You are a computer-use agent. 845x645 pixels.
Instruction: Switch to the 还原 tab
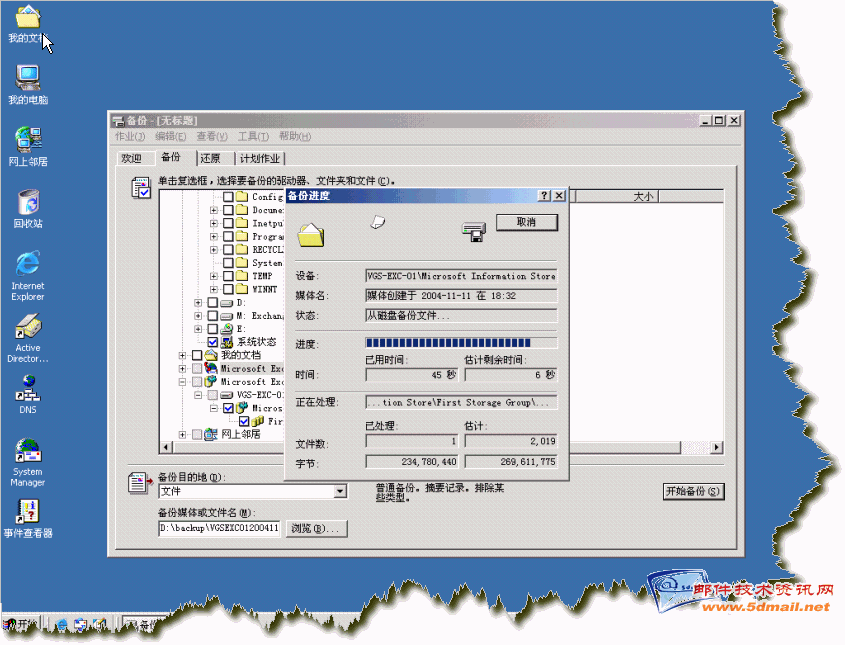(210, 158)
